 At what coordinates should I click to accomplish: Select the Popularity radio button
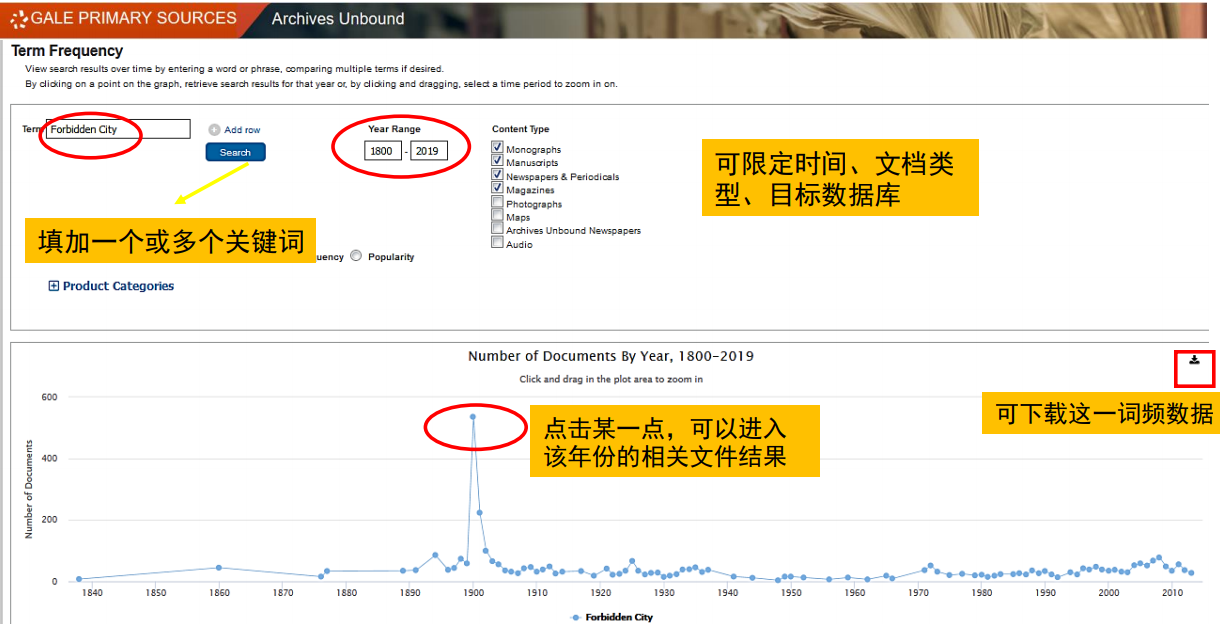tap(357, 257)
